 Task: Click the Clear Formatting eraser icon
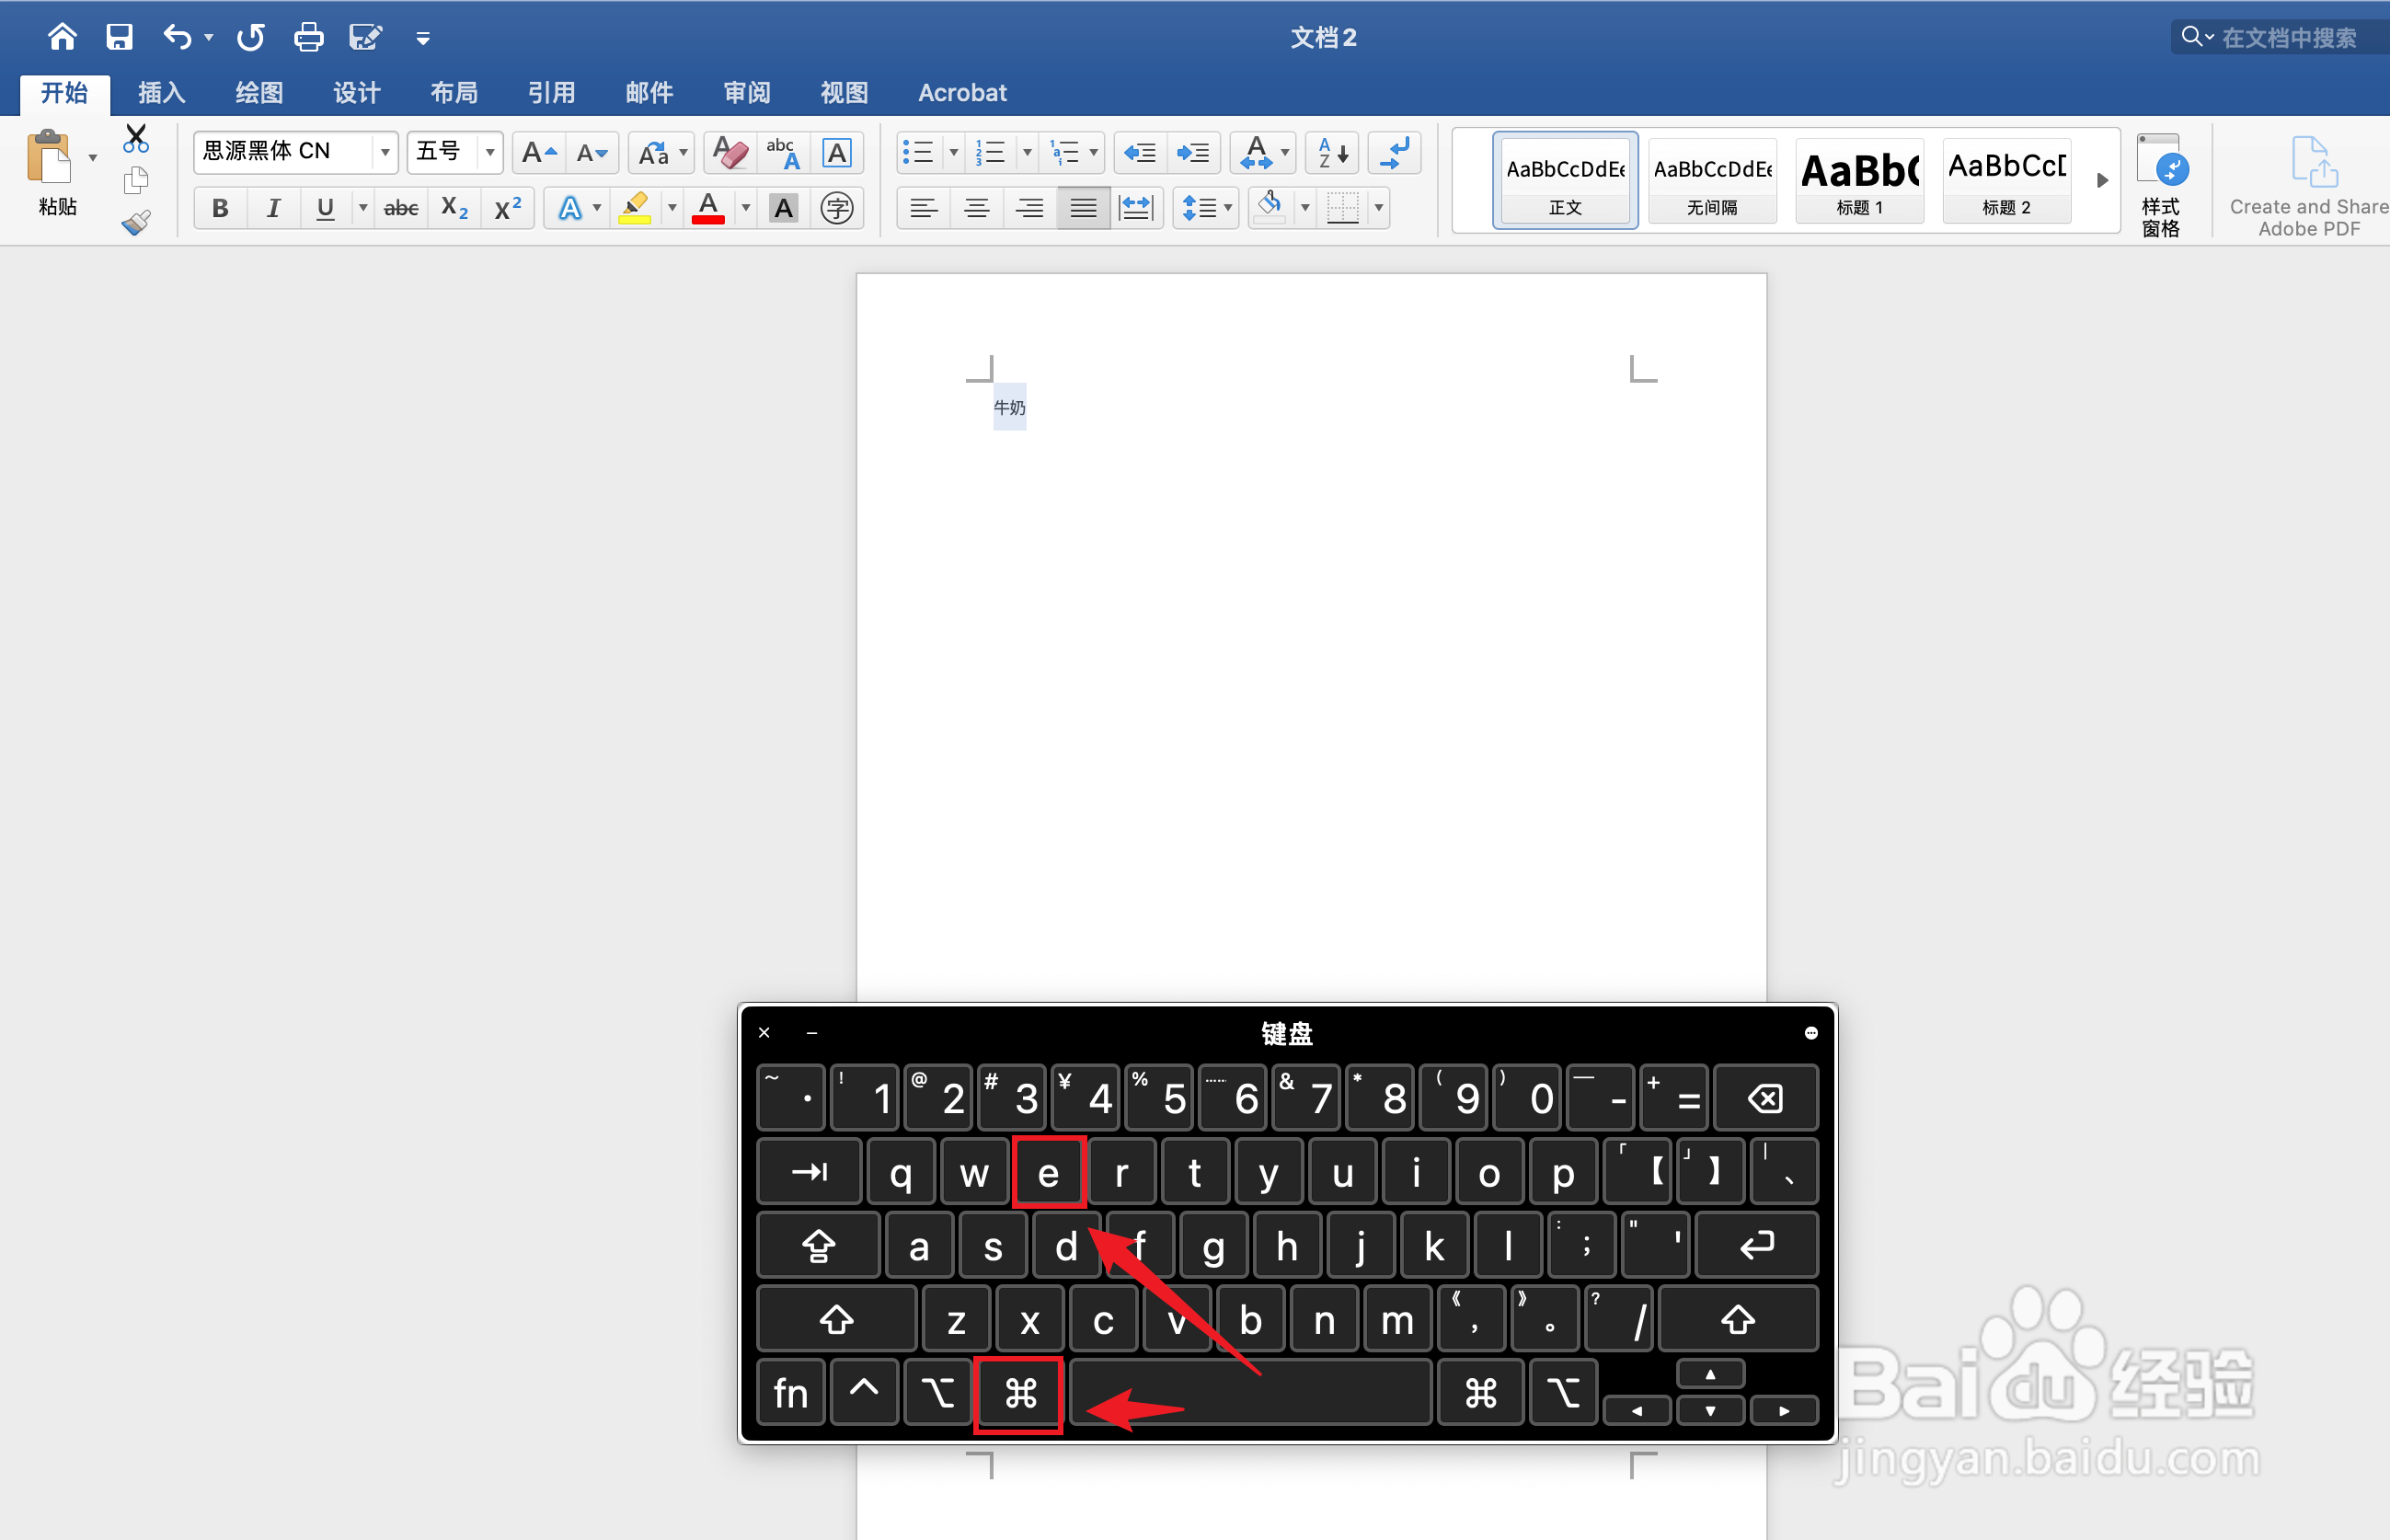pos(731,152)
